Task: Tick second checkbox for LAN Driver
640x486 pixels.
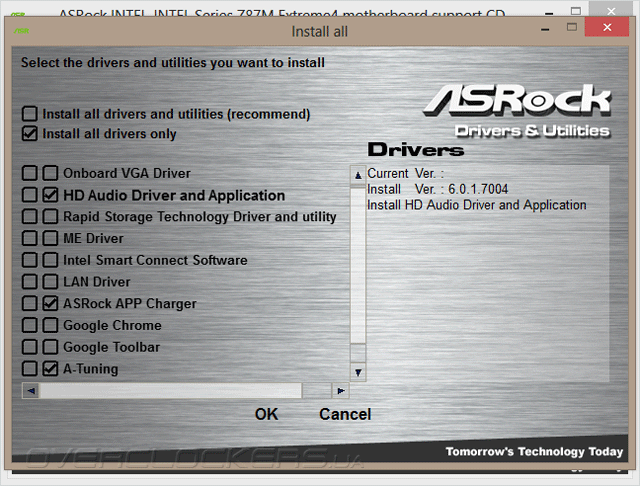Action: click(50, 282)
